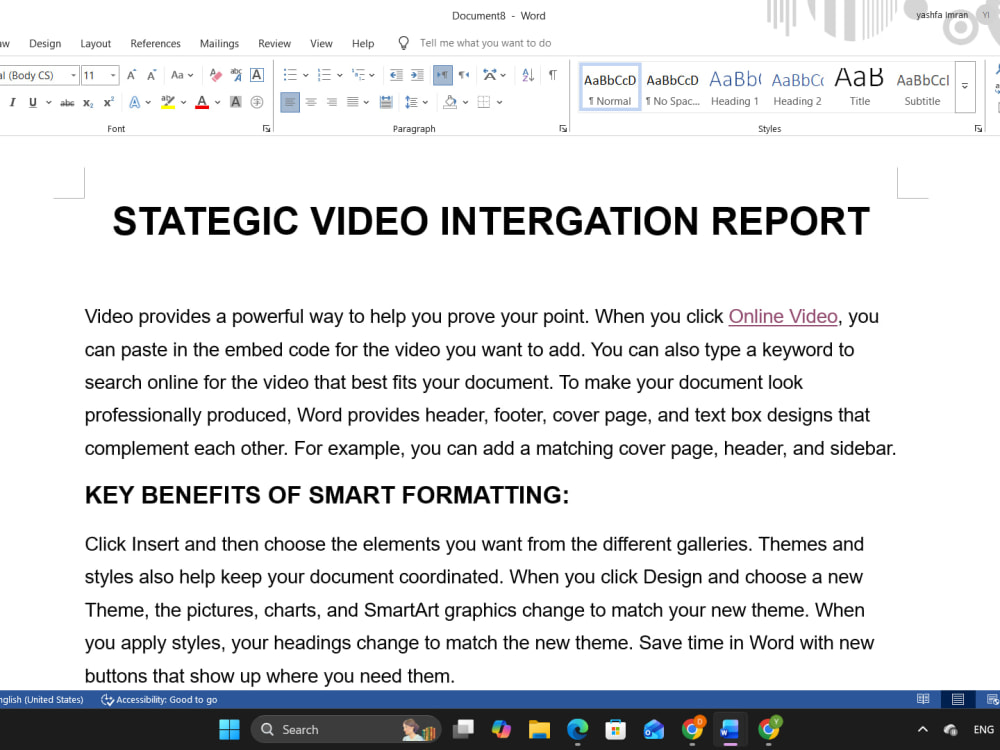Expand the Bullets list dropdown arrow

[x=305, y=75]
